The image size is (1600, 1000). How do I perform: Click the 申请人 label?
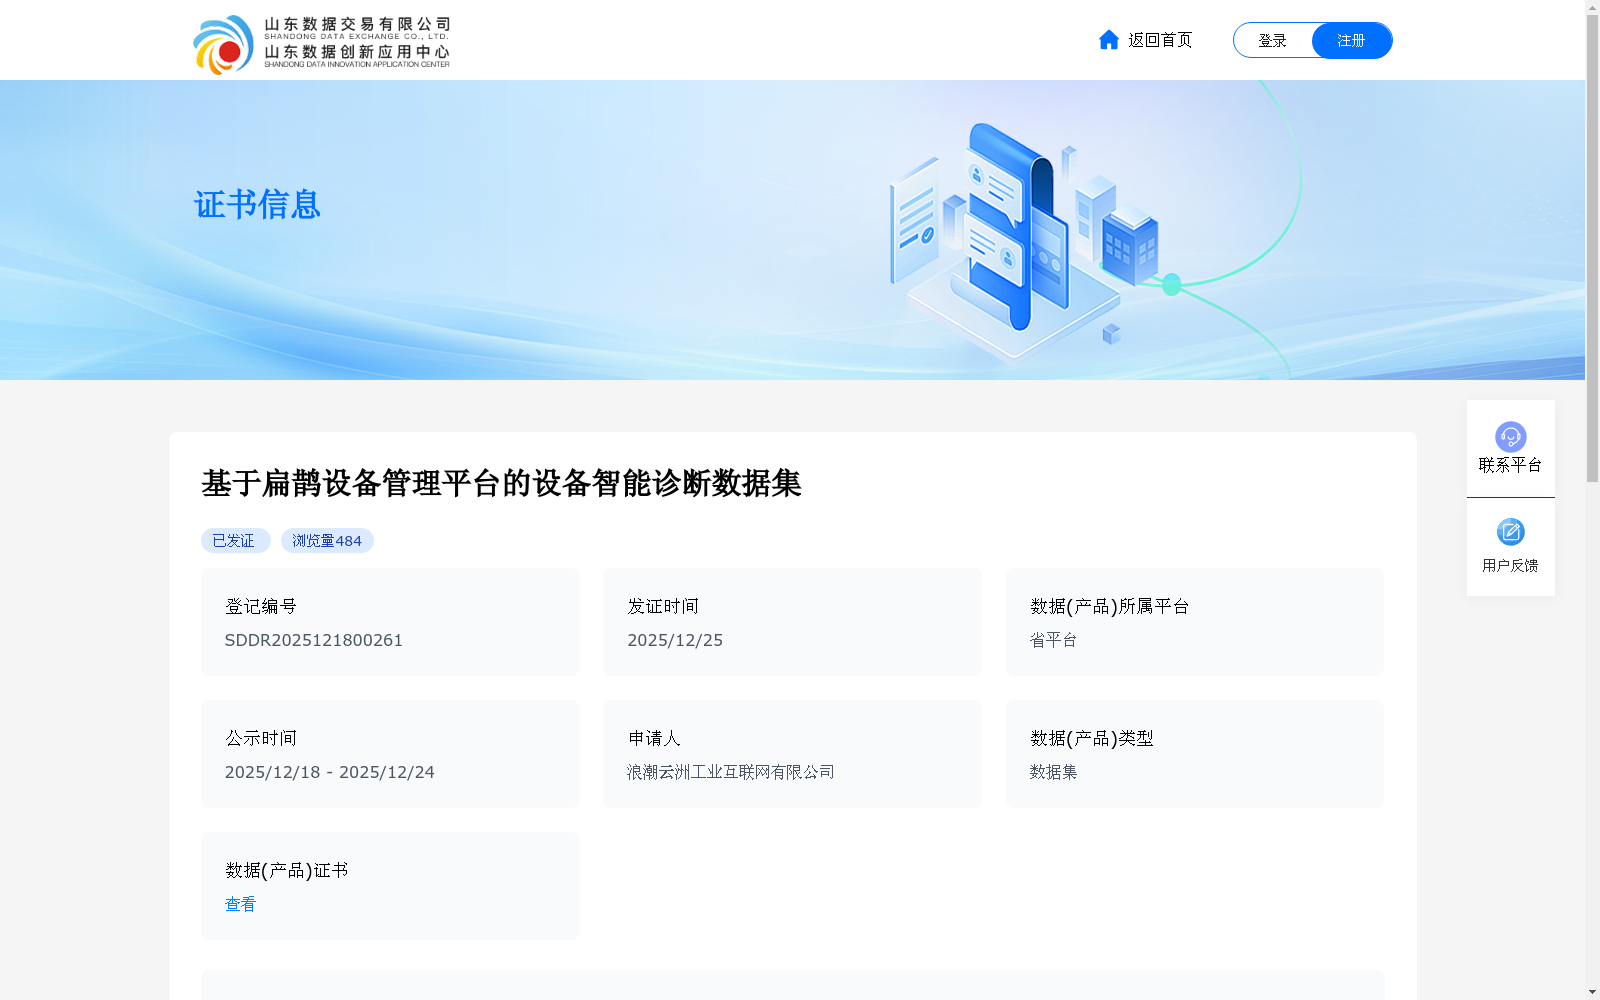pyautogui.click(x=654, y=738)
